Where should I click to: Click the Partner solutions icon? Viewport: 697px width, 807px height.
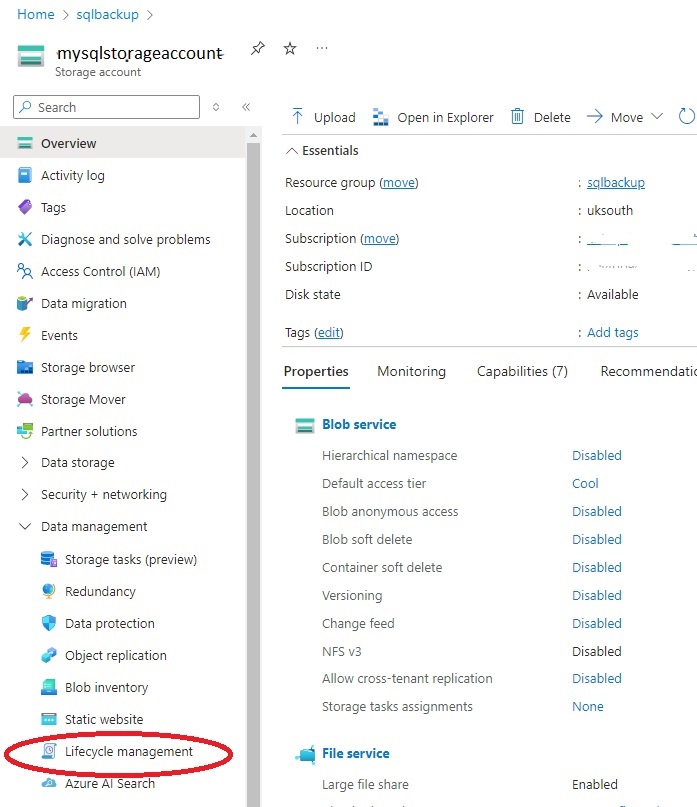pos(25,431)
